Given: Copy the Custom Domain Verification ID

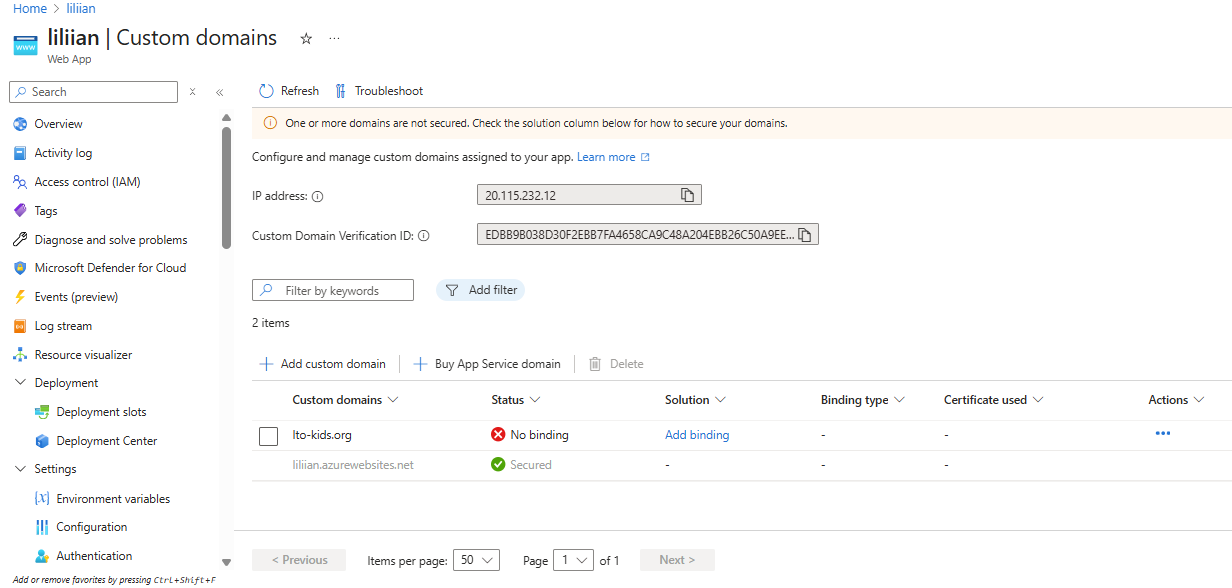Looking at the screenshot, I should pos(805,235).
